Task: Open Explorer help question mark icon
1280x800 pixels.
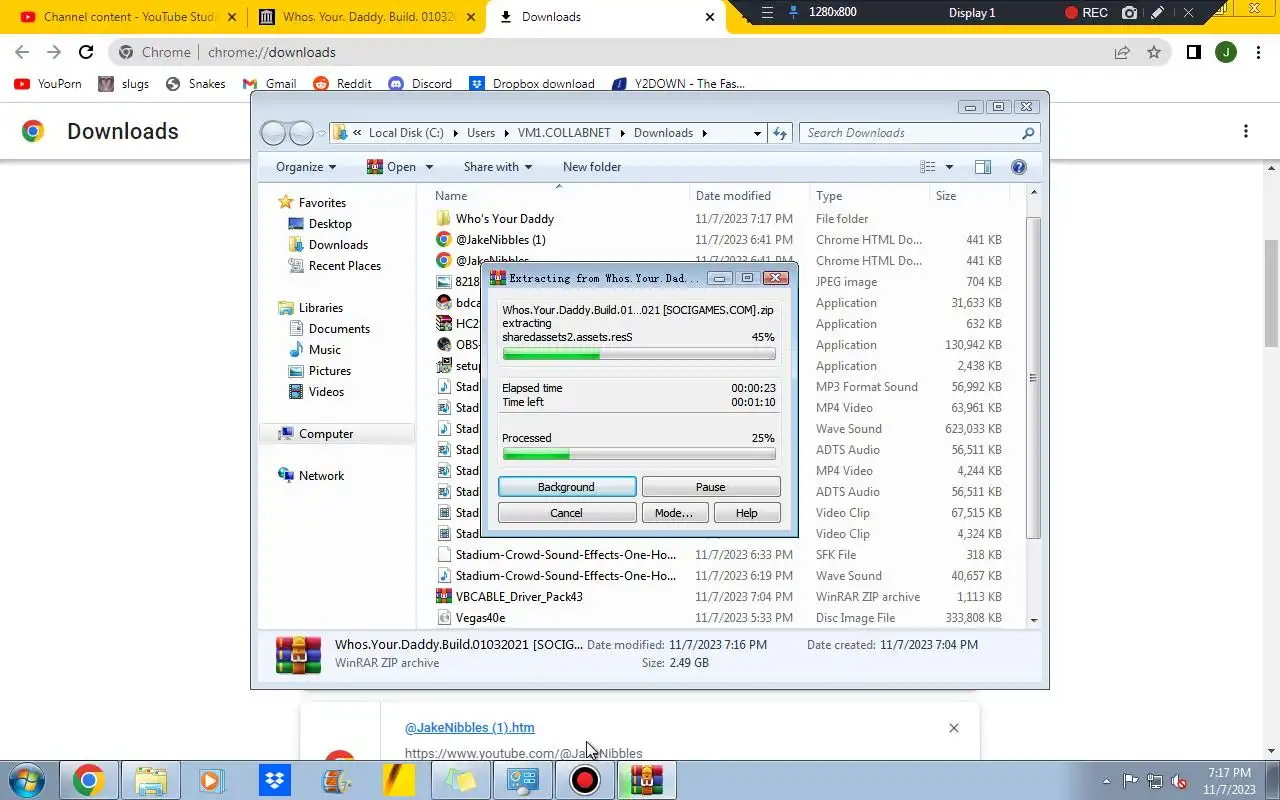Action: click(x=1019, y=167)
